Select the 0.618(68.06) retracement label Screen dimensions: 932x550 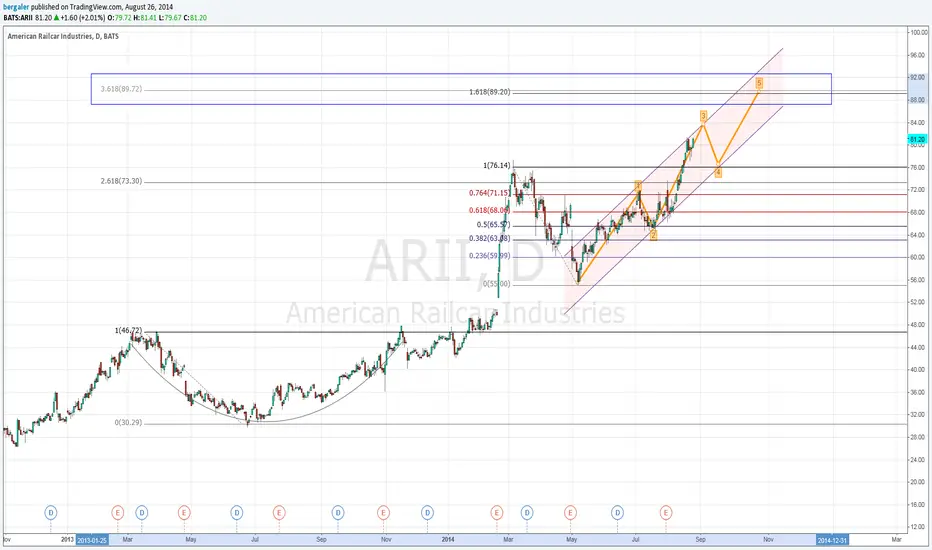pos(489,210)
